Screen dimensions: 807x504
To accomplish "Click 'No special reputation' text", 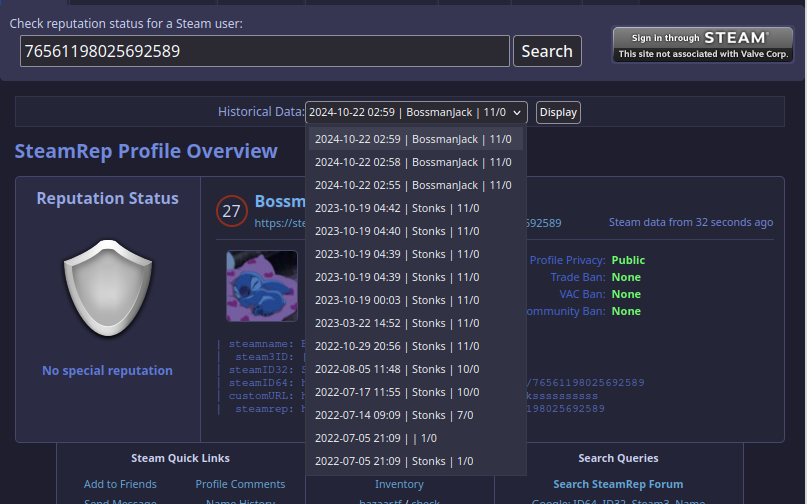I will 108,371.
